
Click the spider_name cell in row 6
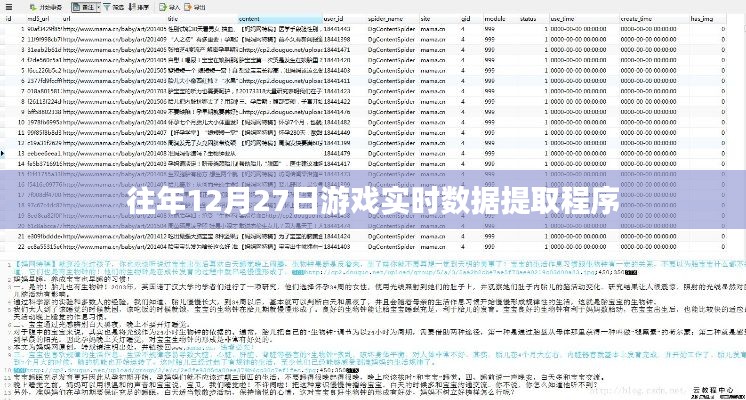click(x=391, y=81)
